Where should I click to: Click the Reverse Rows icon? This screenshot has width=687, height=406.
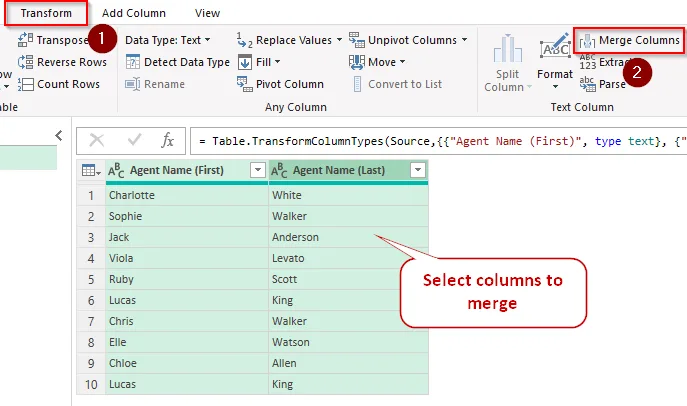pyautogui.click(x=25, y=62)
